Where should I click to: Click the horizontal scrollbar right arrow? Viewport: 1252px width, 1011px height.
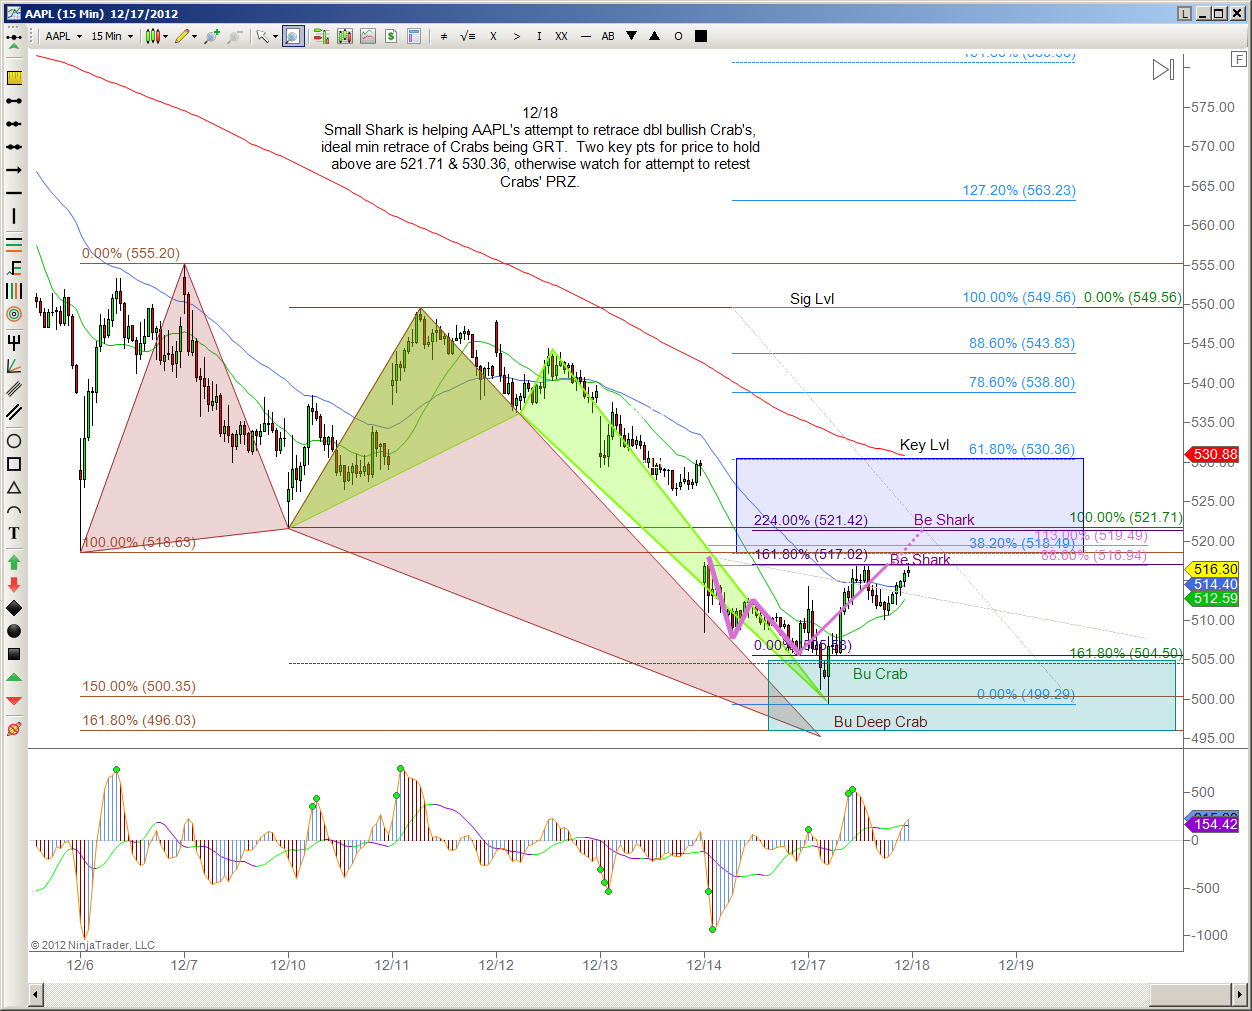click(x=1239, y=994)
